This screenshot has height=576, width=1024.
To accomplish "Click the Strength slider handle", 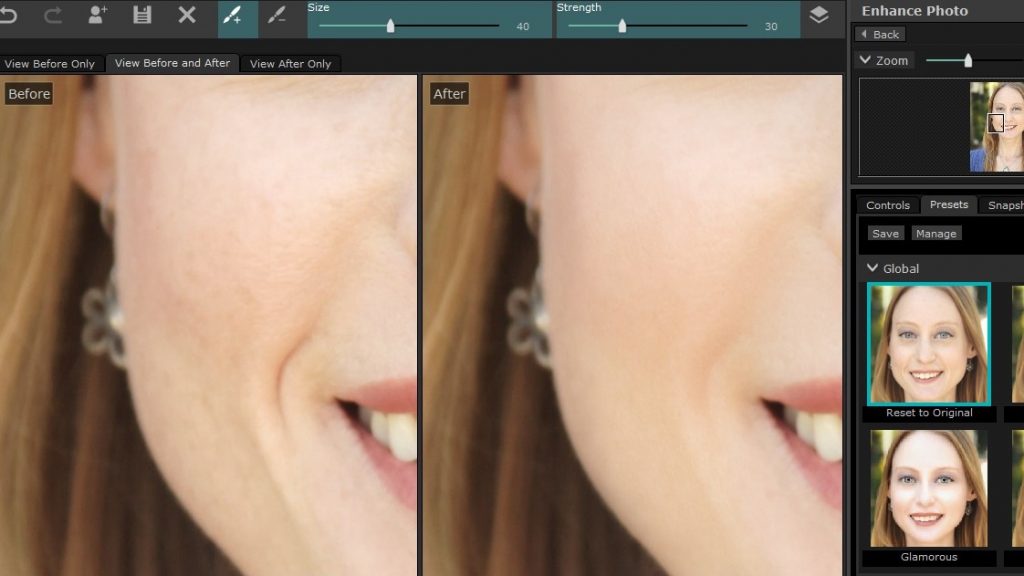I will click(x=622, y=26).
